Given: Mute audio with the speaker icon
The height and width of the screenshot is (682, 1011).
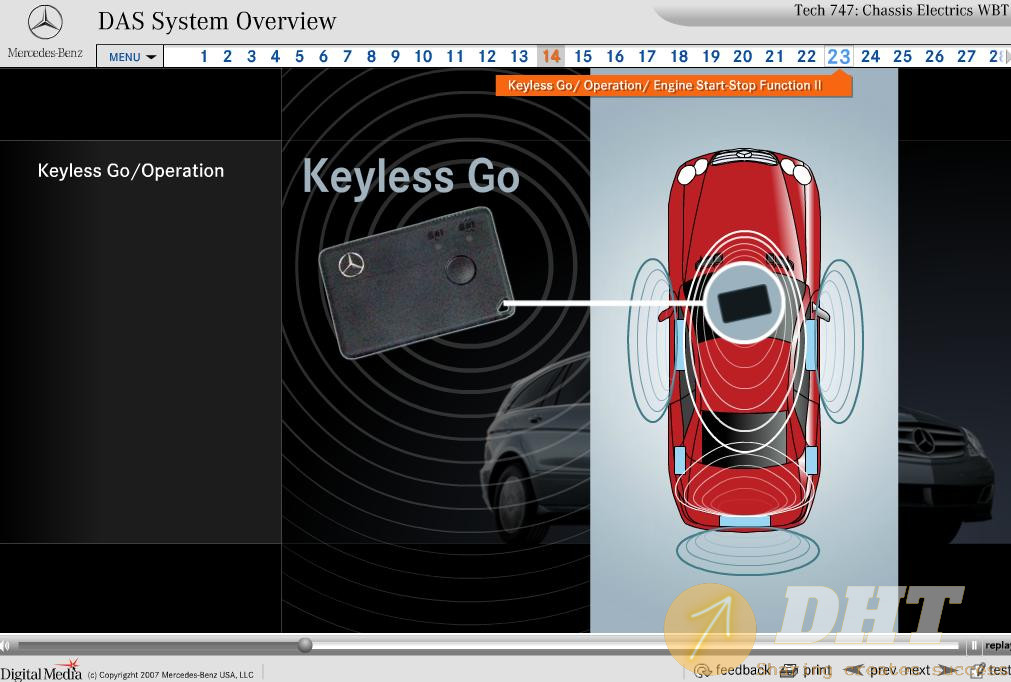Looking at the screenshot, I should pos(5,645).
